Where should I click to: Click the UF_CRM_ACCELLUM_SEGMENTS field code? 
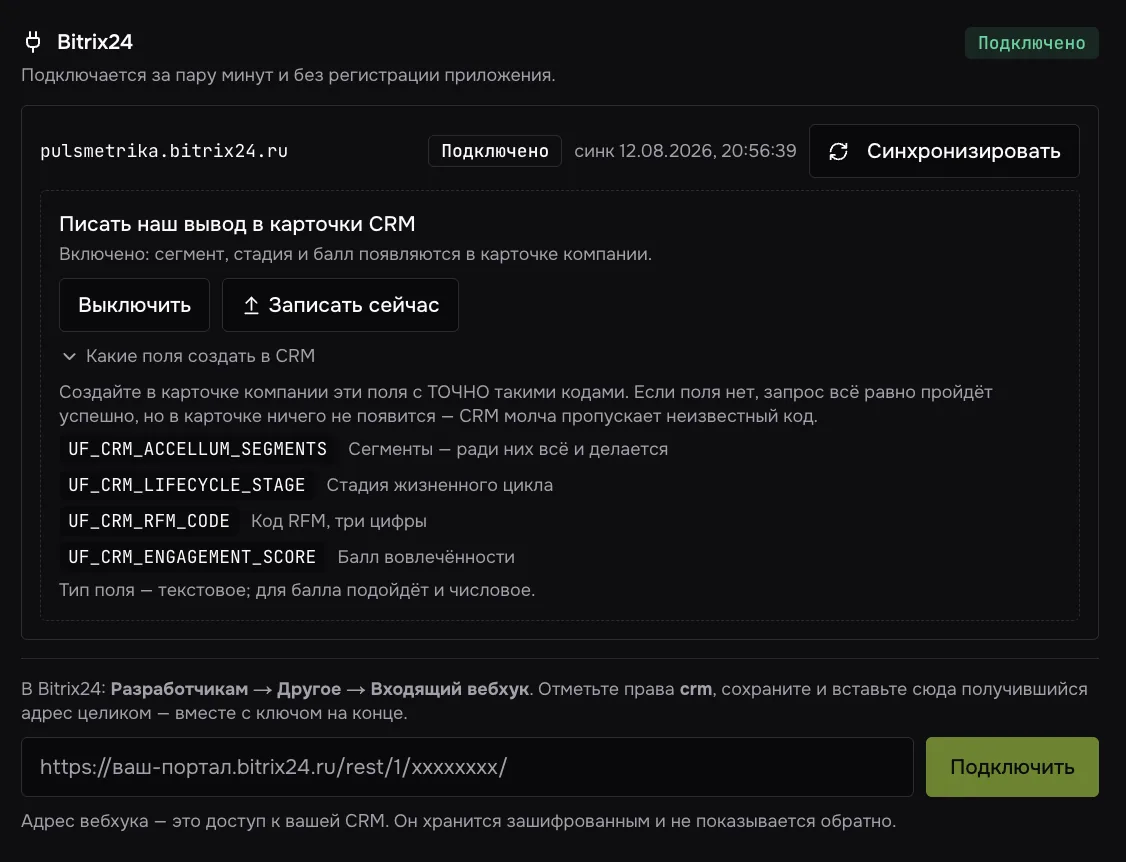(197, 449)
